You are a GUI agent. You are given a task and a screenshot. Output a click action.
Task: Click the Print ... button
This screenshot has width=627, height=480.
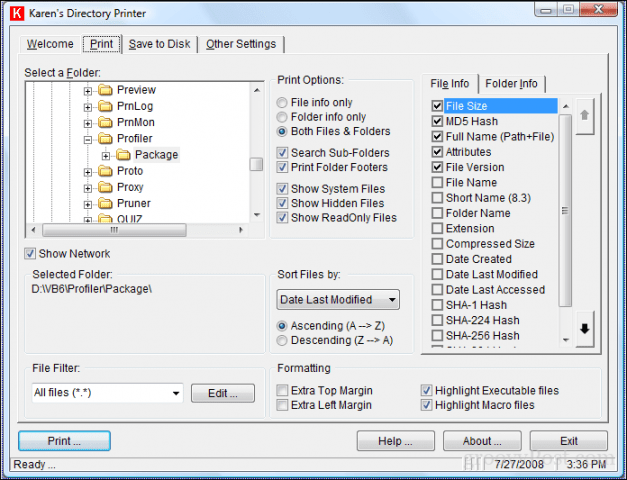pyautogui.click(x=64, y=441)
